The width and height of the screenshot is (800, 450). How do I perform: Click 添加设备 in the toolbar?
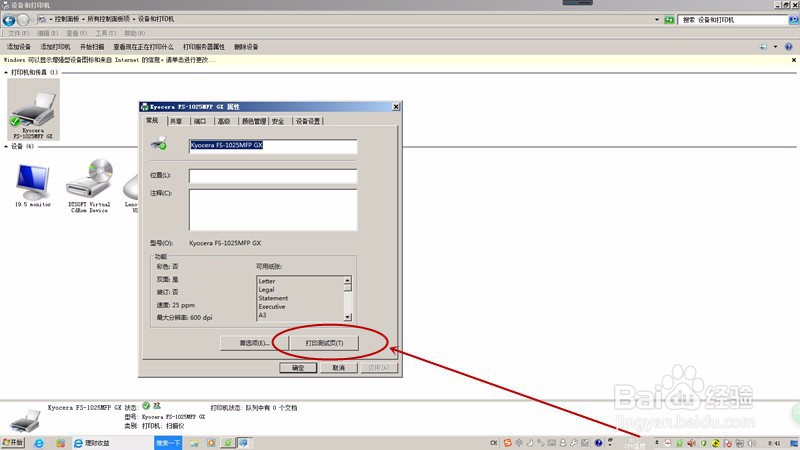tap(19, 47)
